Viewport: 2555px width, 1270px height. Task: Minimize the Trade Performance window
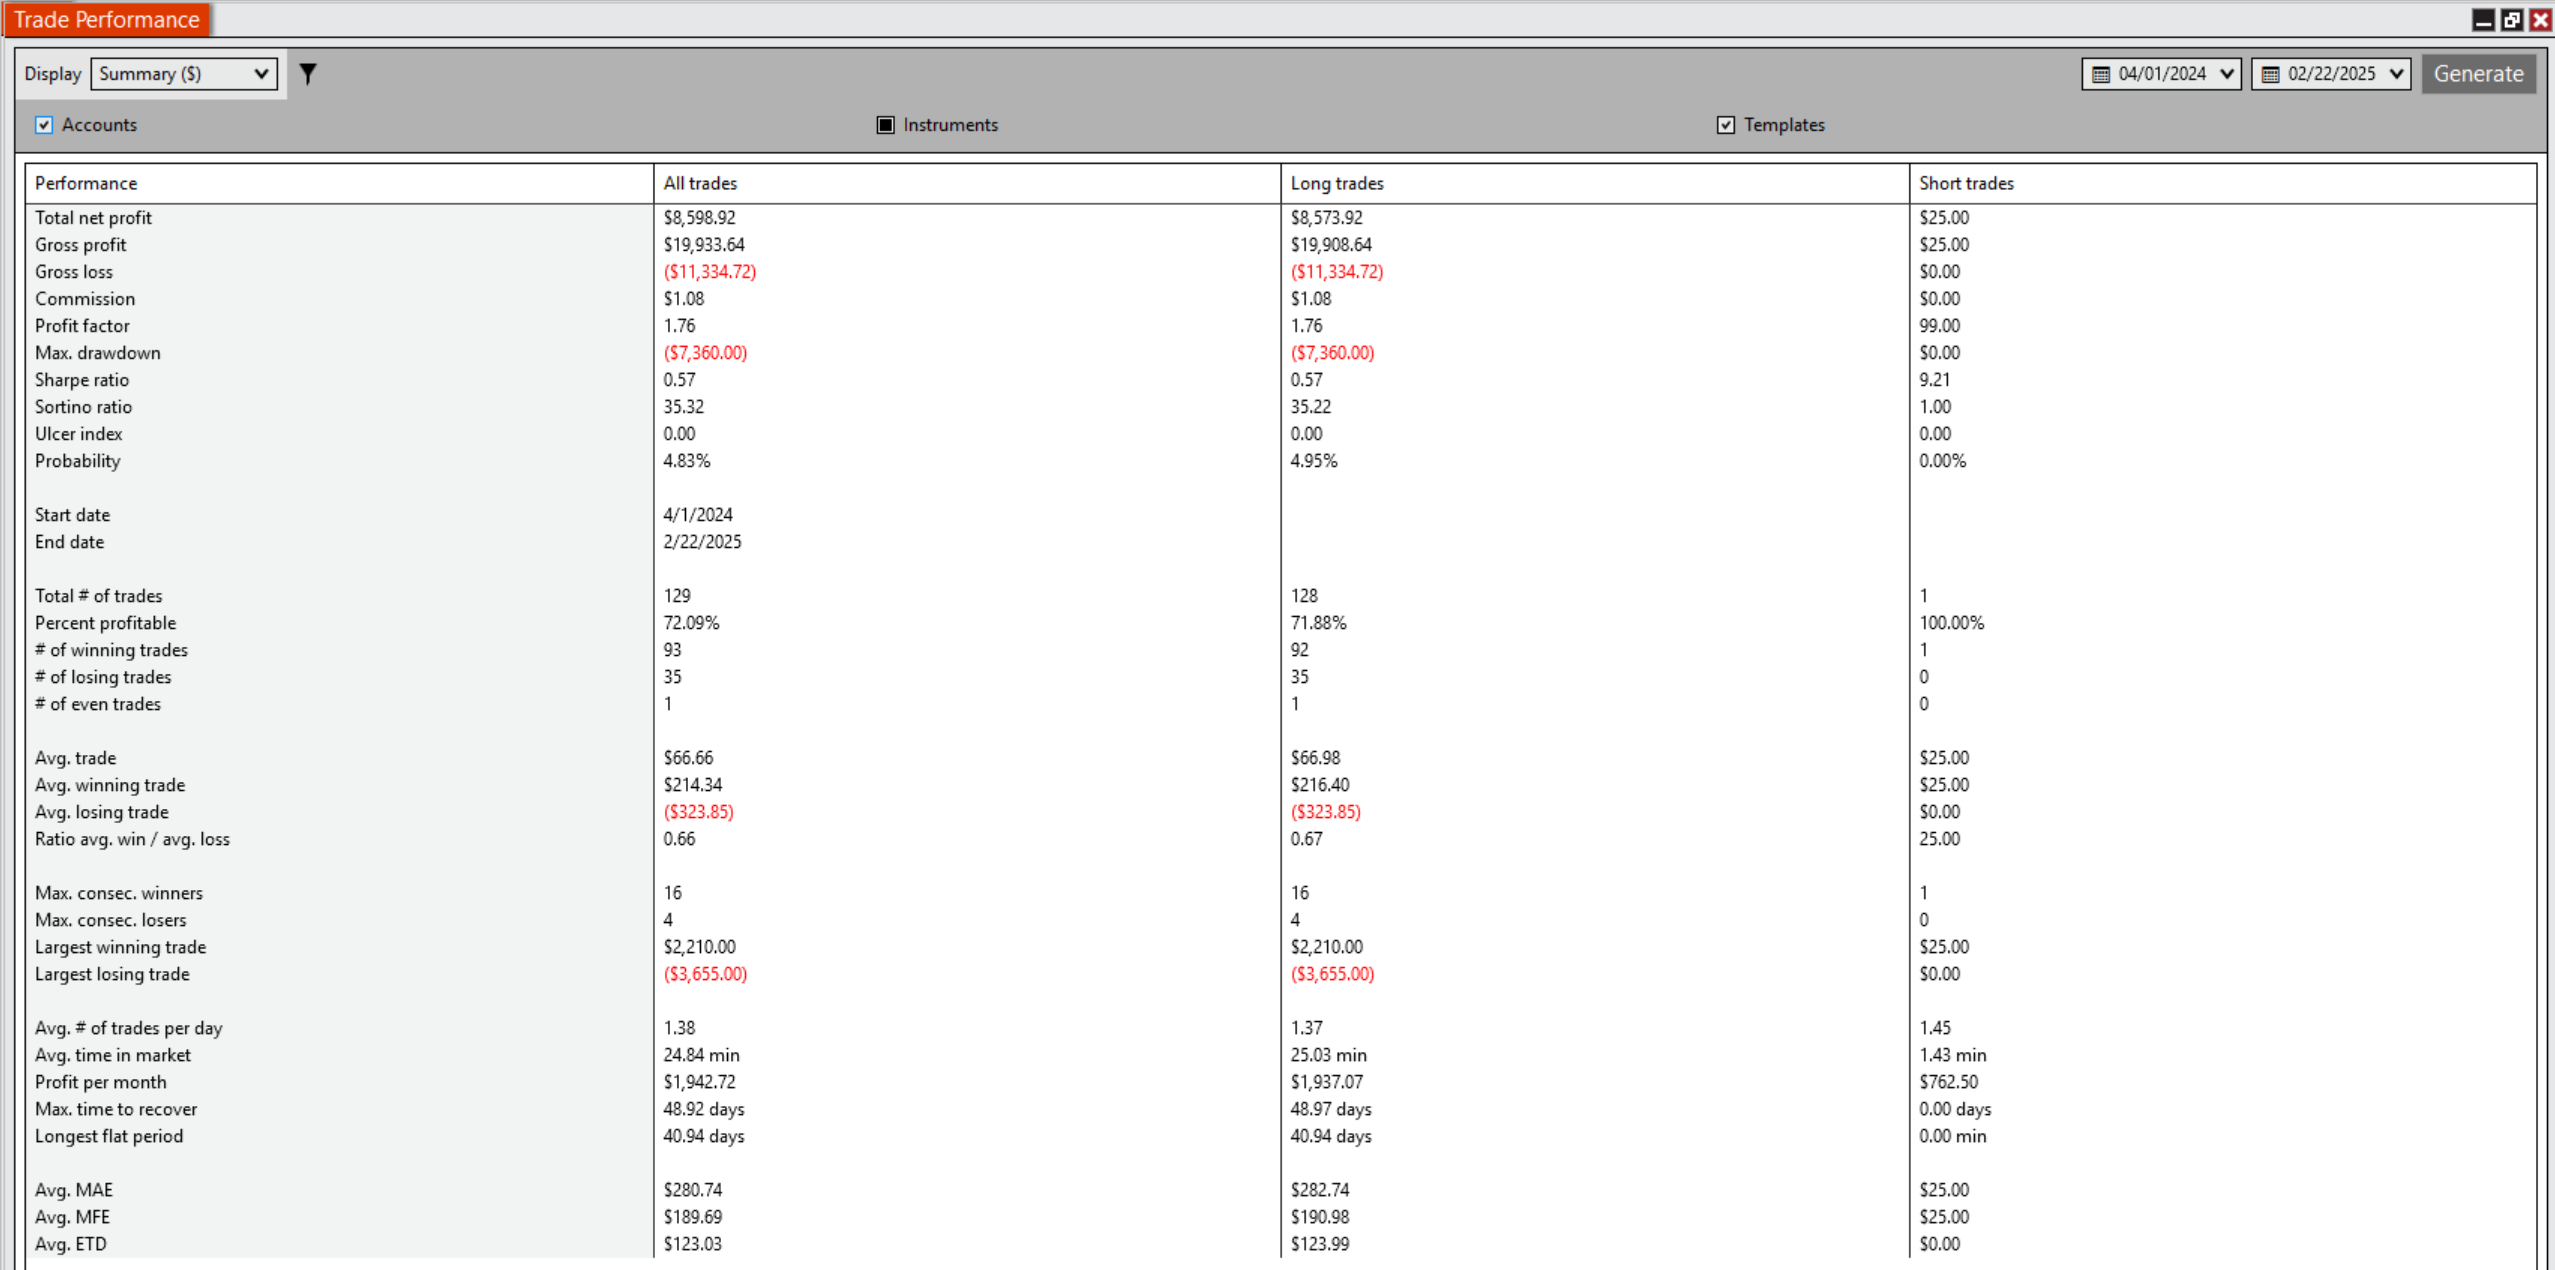[x=2483, y=20]
